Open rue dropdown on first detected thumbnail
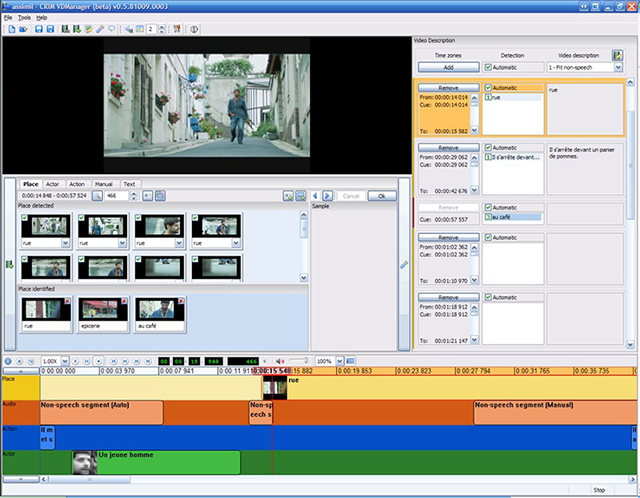 click(65, 243)
